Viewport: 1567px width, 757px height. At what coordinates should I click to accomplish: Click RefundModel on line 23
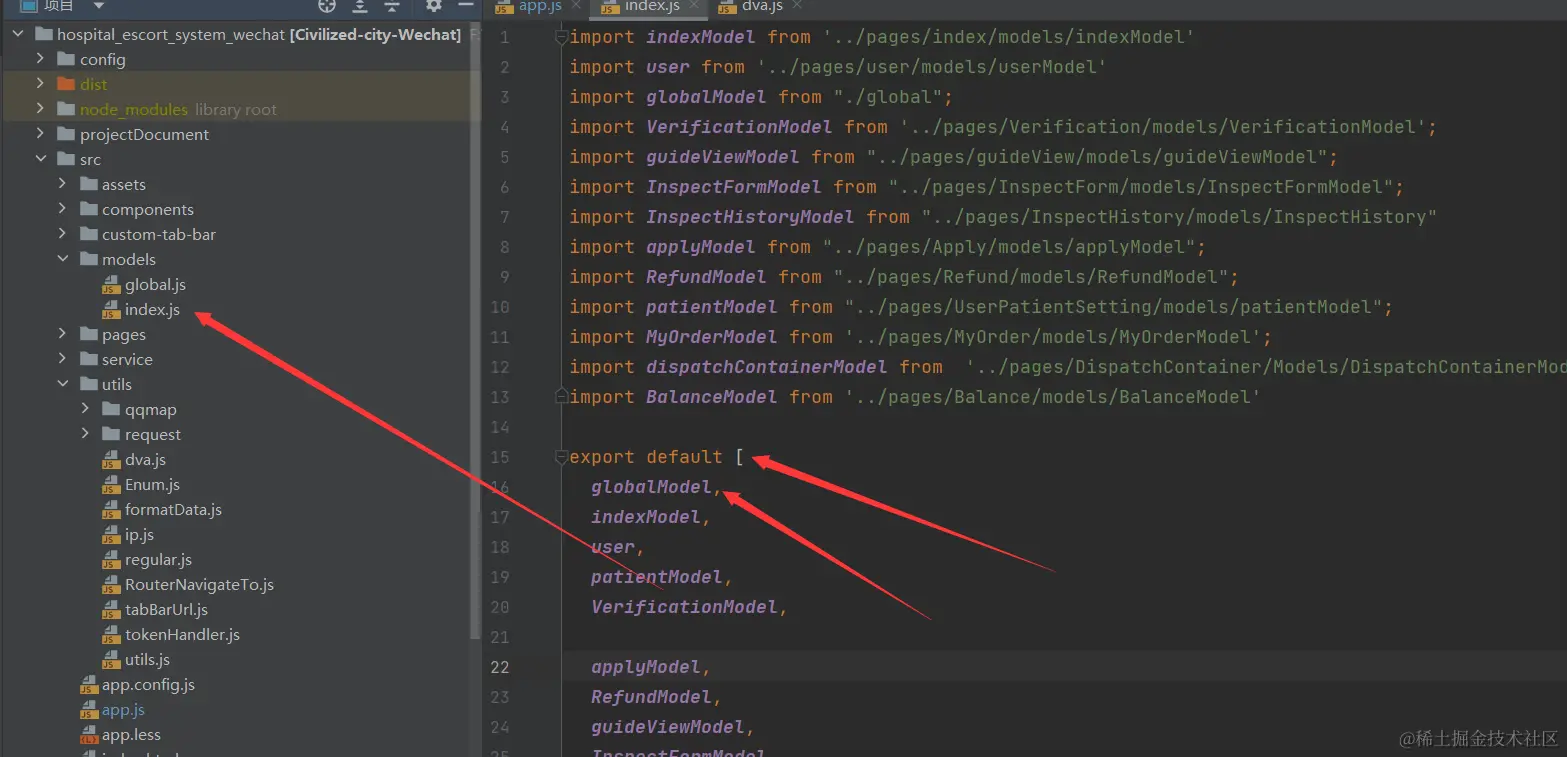click(651, 697)
